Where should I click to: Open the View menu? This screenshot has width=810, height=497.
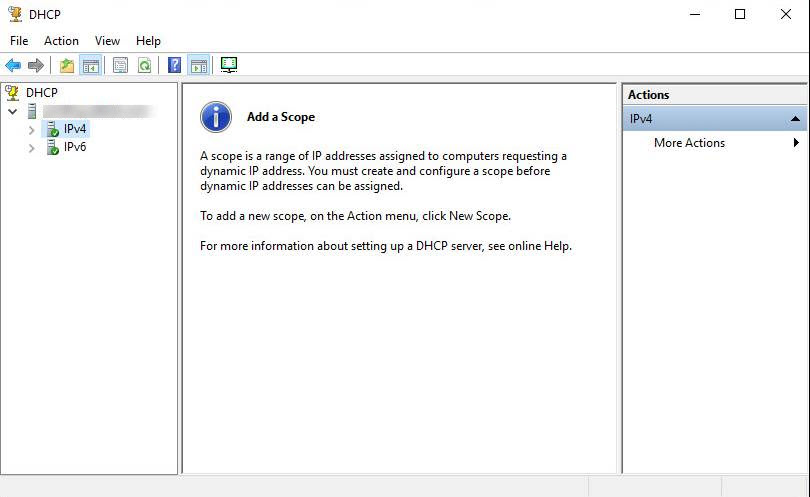click(x=107, y=41)
